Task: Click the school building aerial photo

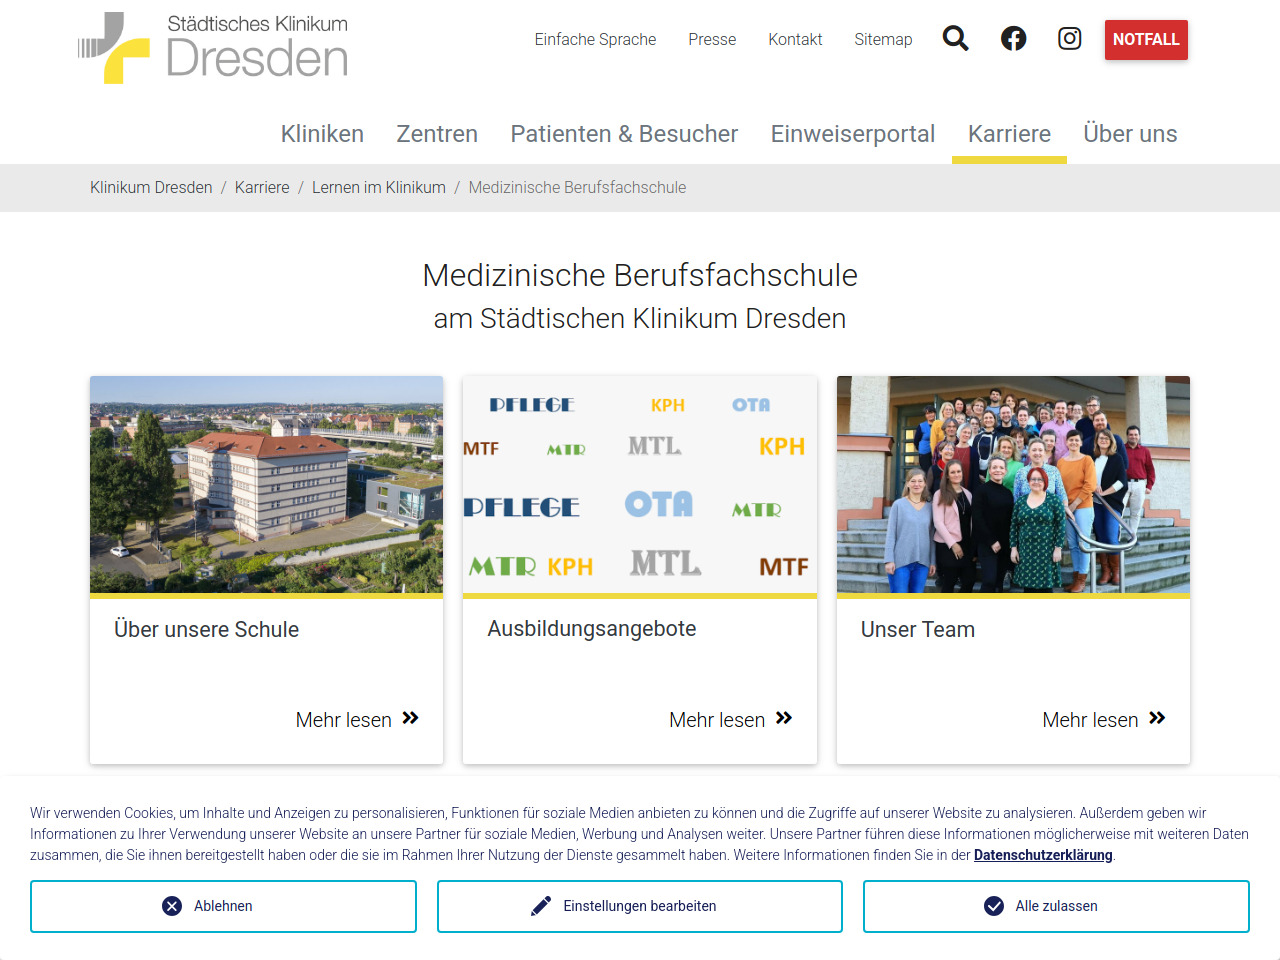Action: [266, 485]
